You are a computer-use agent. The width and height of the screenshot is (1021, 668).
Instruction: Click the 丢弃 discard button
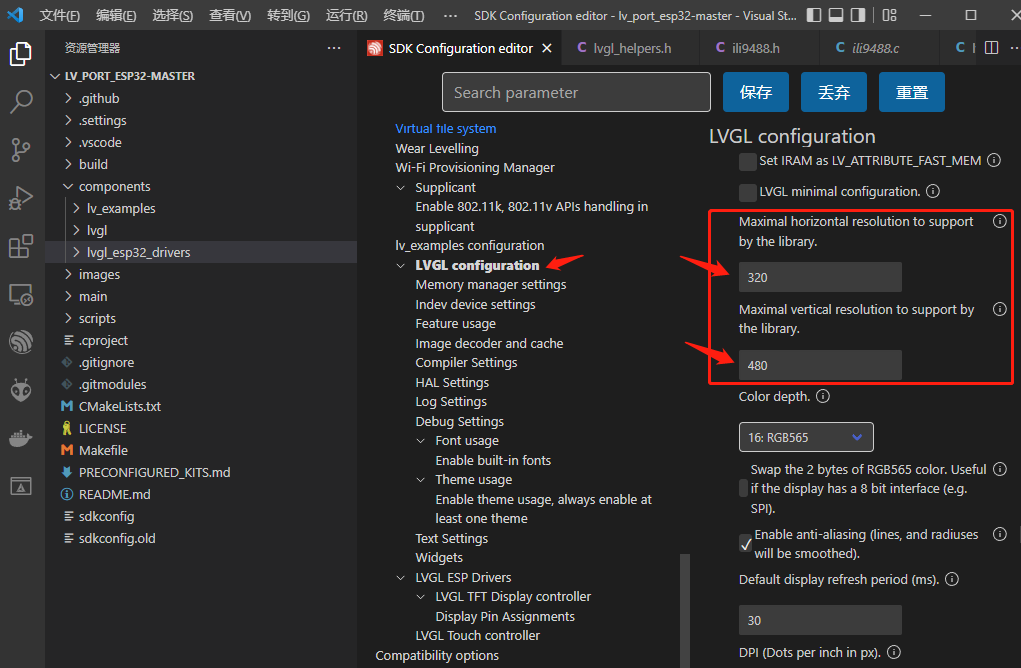click(x=834, y=92)
